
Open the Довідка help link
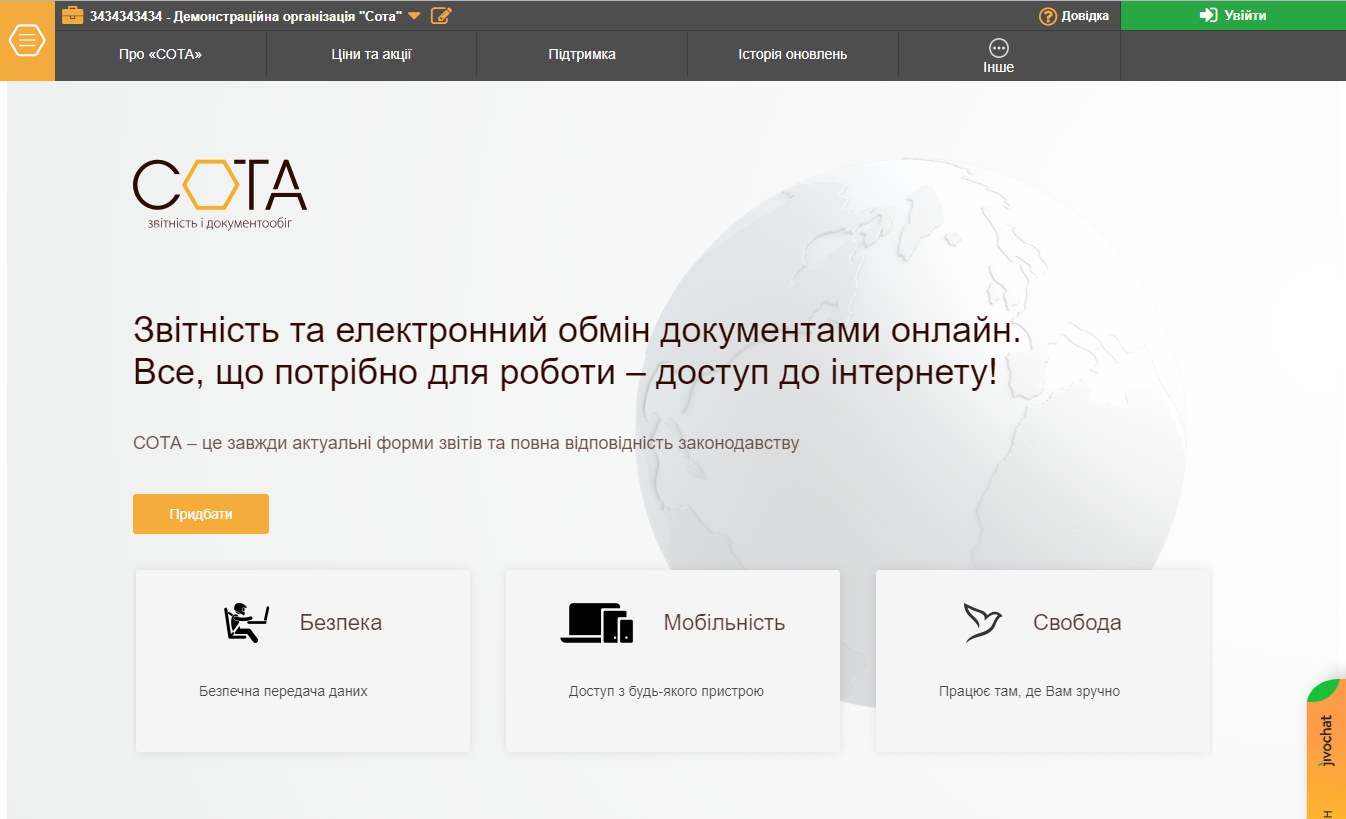(1085, 16)
